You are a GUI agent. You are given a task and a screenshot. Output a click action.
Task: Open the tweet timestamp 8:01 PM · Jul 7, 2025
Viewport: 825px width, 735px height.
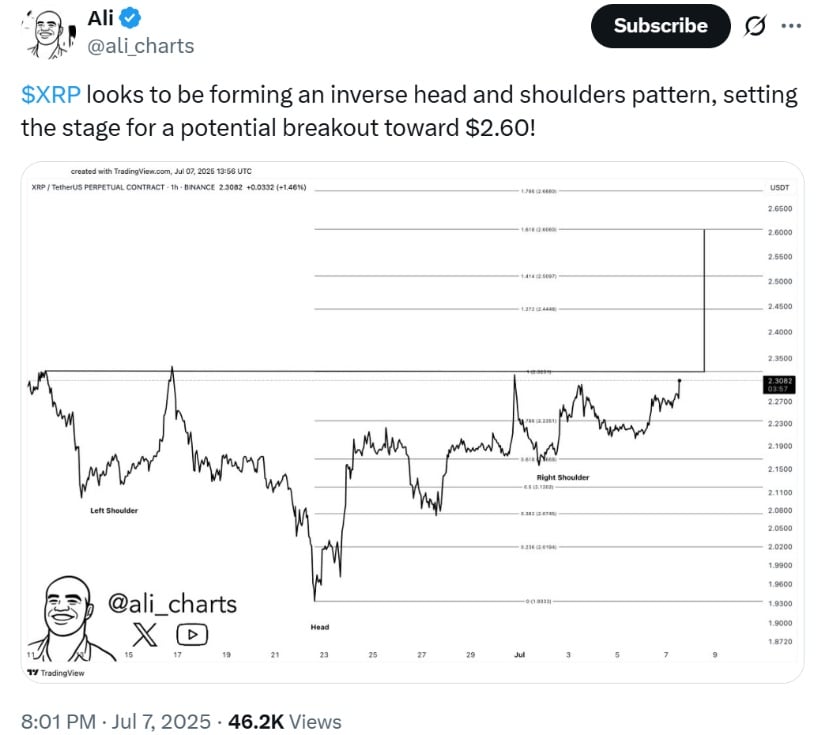coord(116,721)
